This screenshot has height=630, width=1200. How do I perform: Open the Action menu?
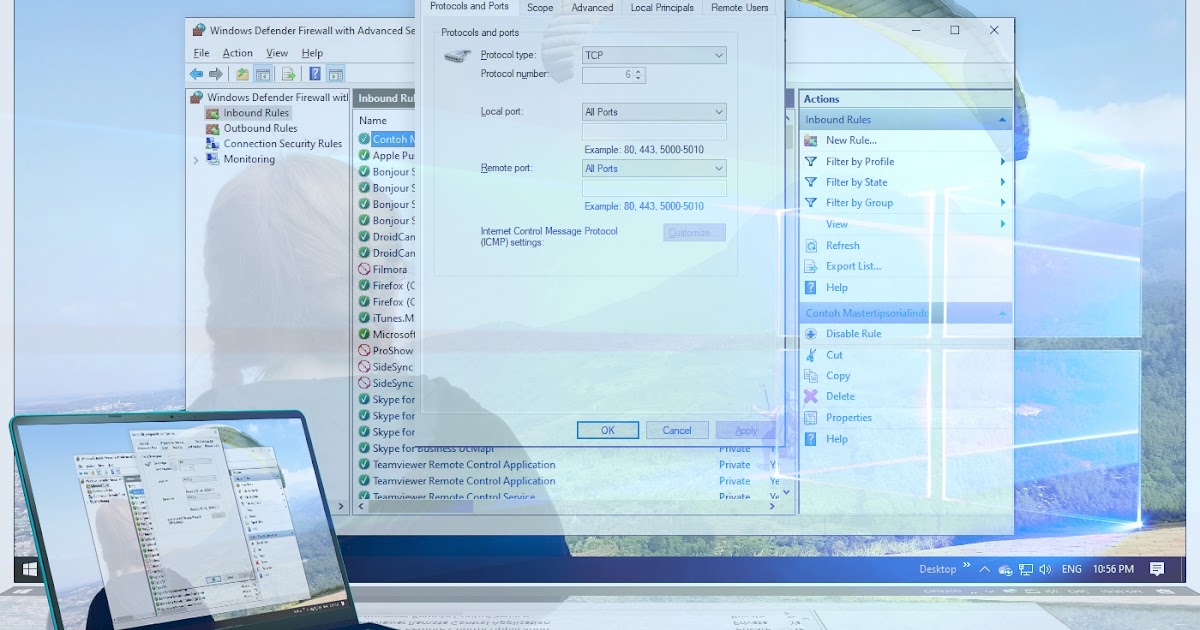pos(237,53)
